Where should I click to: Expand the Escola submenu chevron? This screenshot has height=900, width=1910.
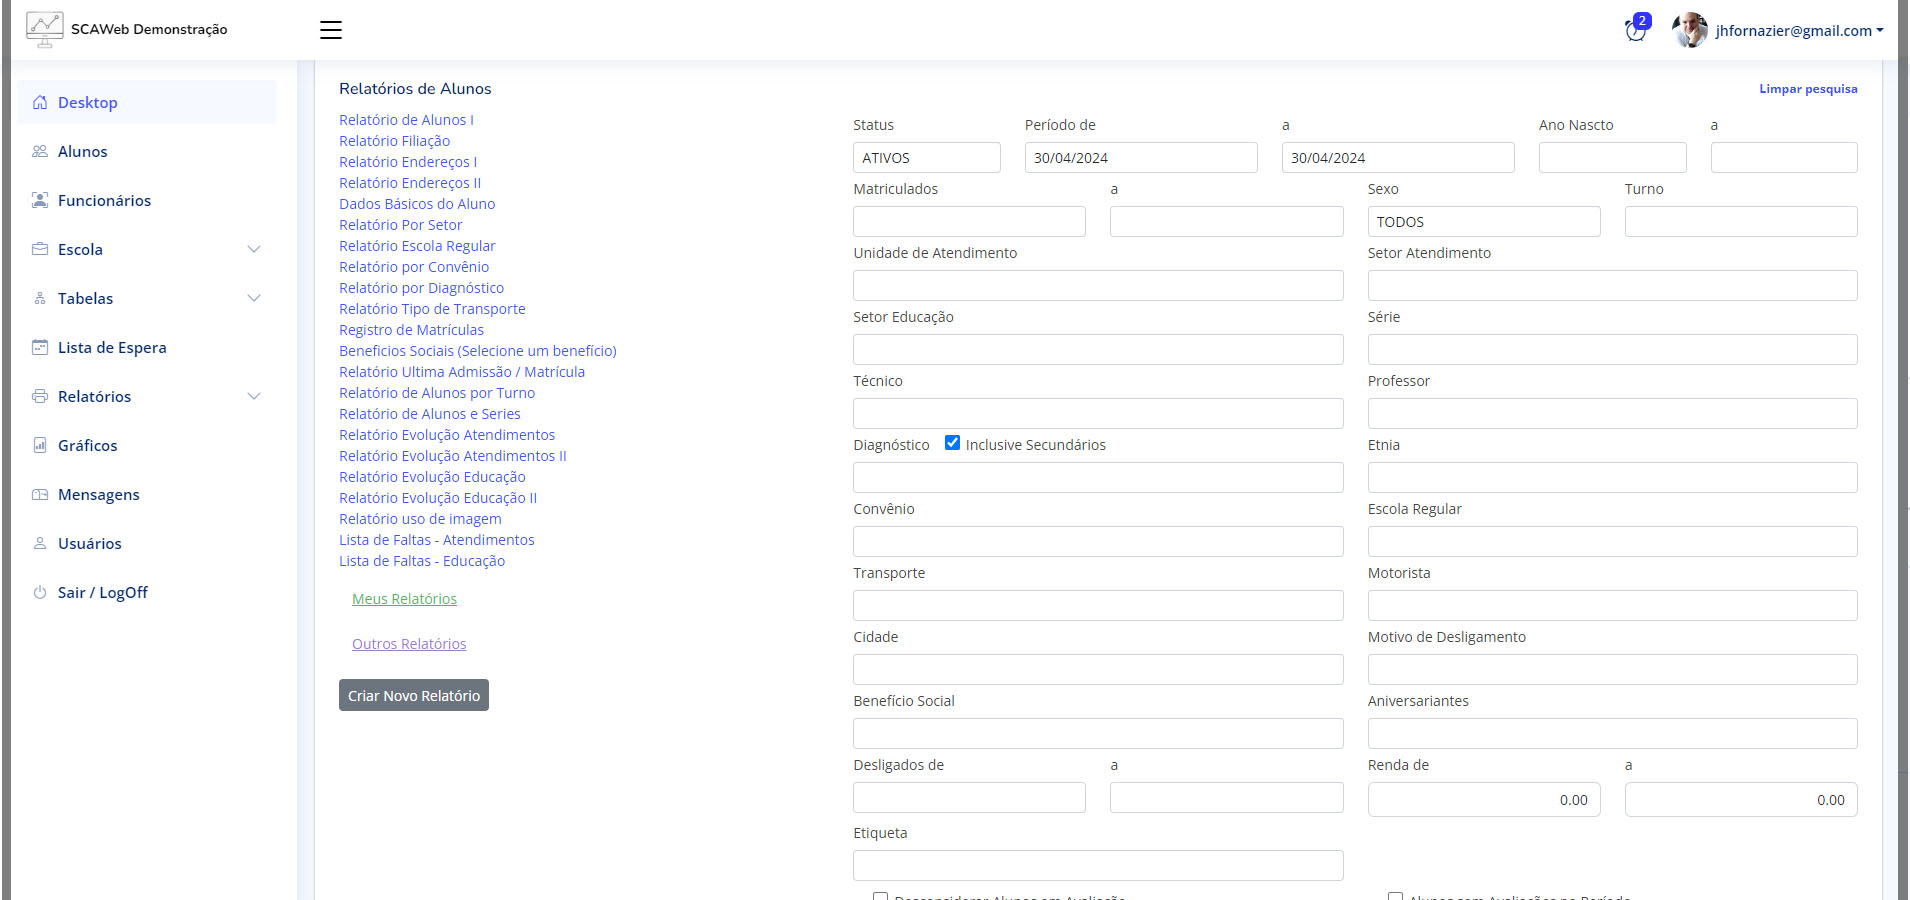pos(254,250)
